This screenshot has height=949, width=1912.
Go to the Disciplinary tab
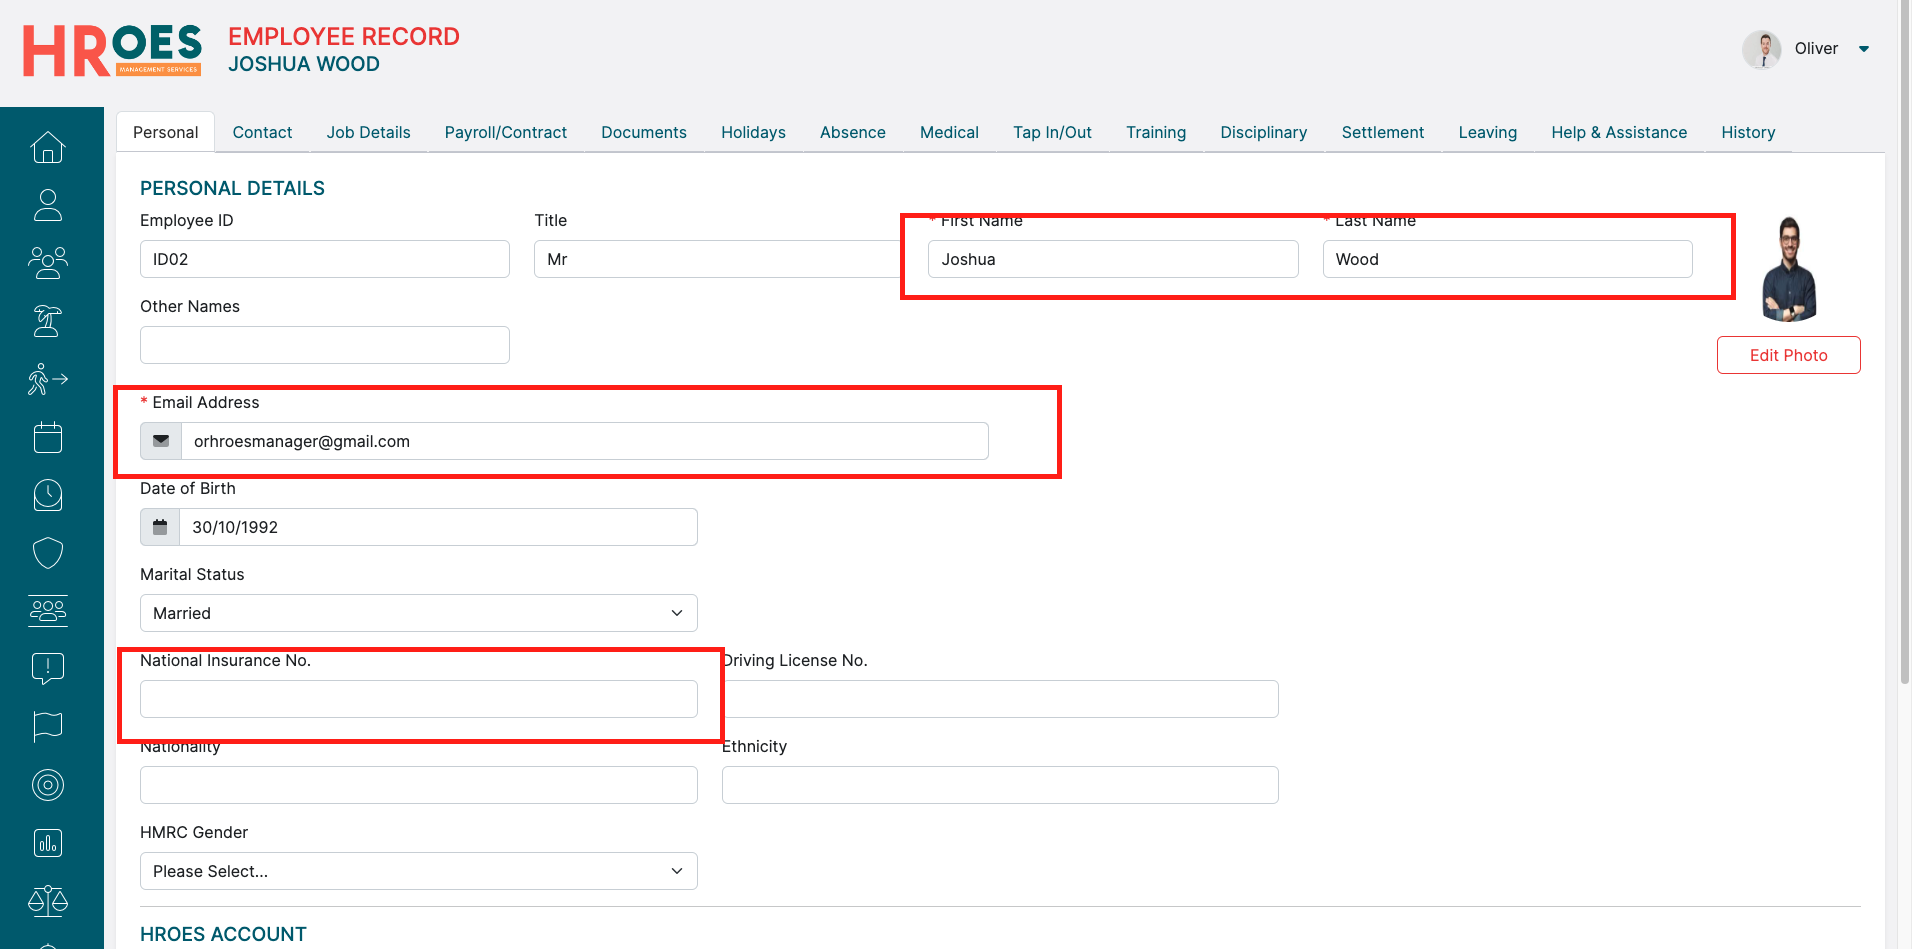(1263, 132)
